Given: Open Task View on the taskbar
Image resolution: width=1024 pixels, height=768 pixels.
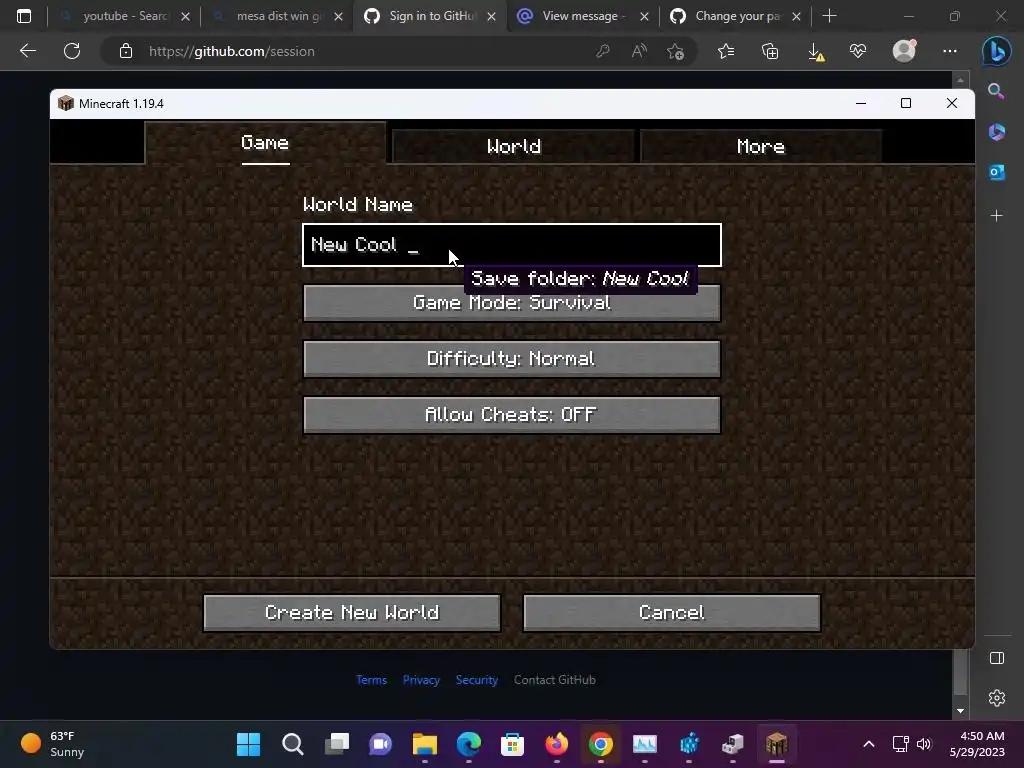Looking at the screenshot, I should (x=337, y=744).
